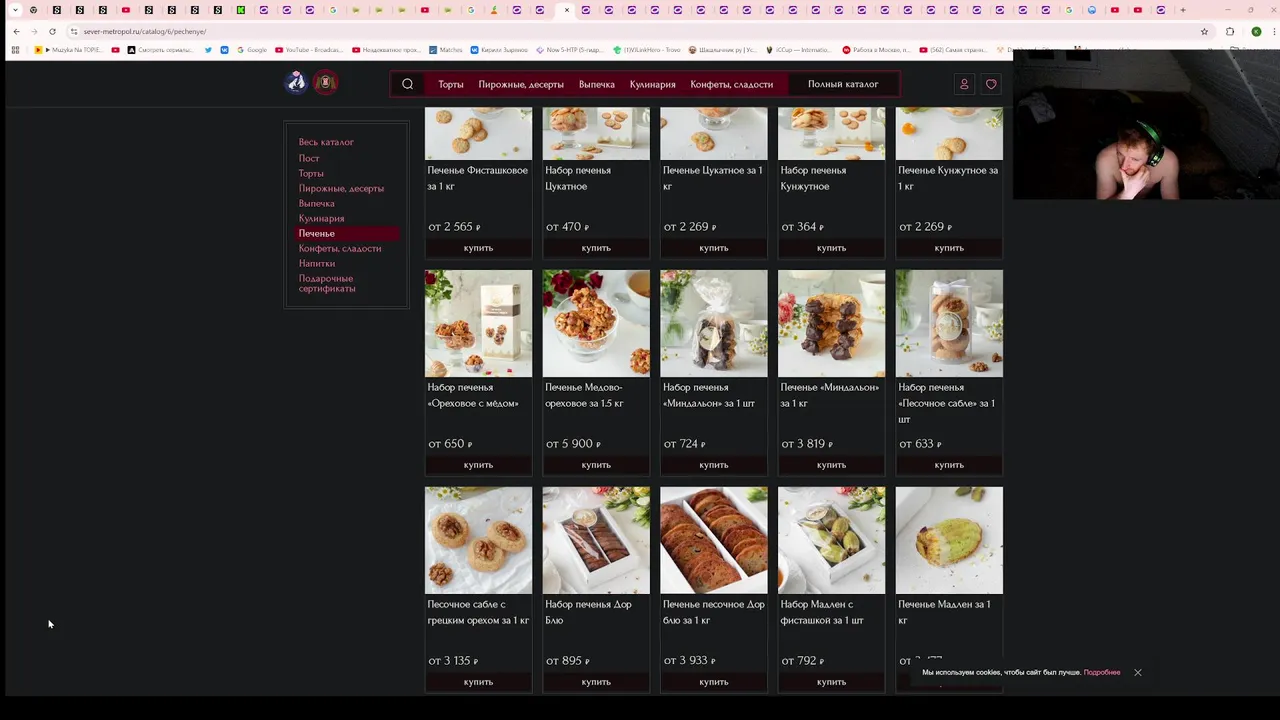Buy Набор Мадлен с фисташкой
This screenshot has height=720, width=1280.
coord(831,682)
